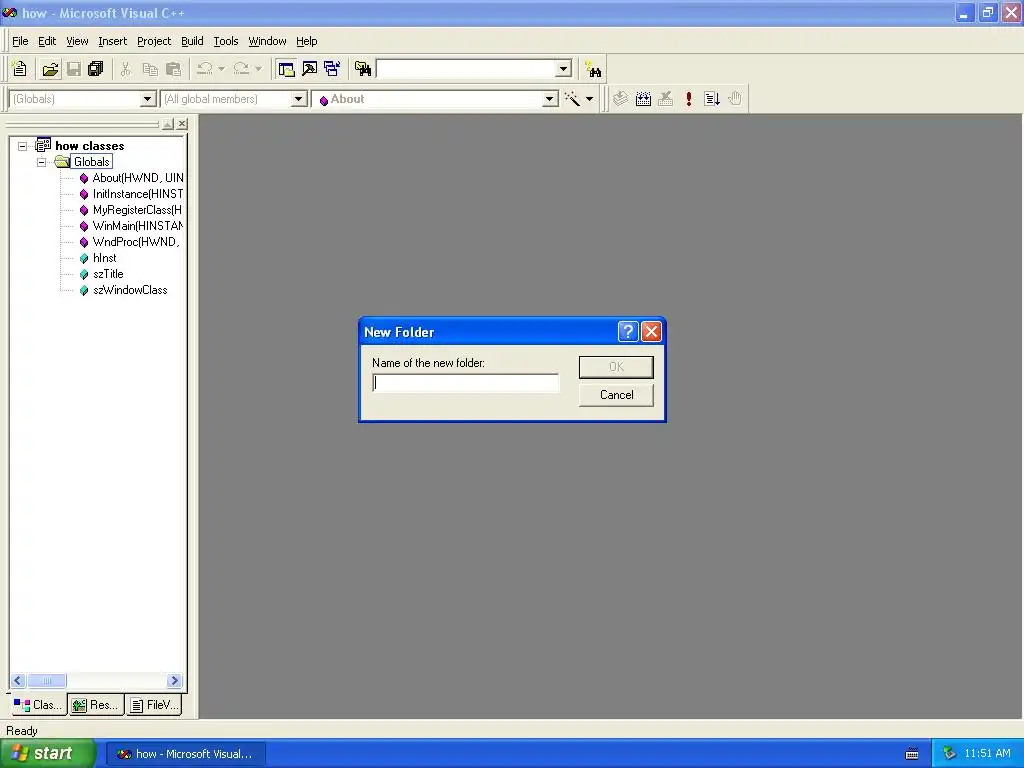The width and height of the screenshot is (1024, 768).
Task: Toggle the Output window icon
Action: click(310, 69)
